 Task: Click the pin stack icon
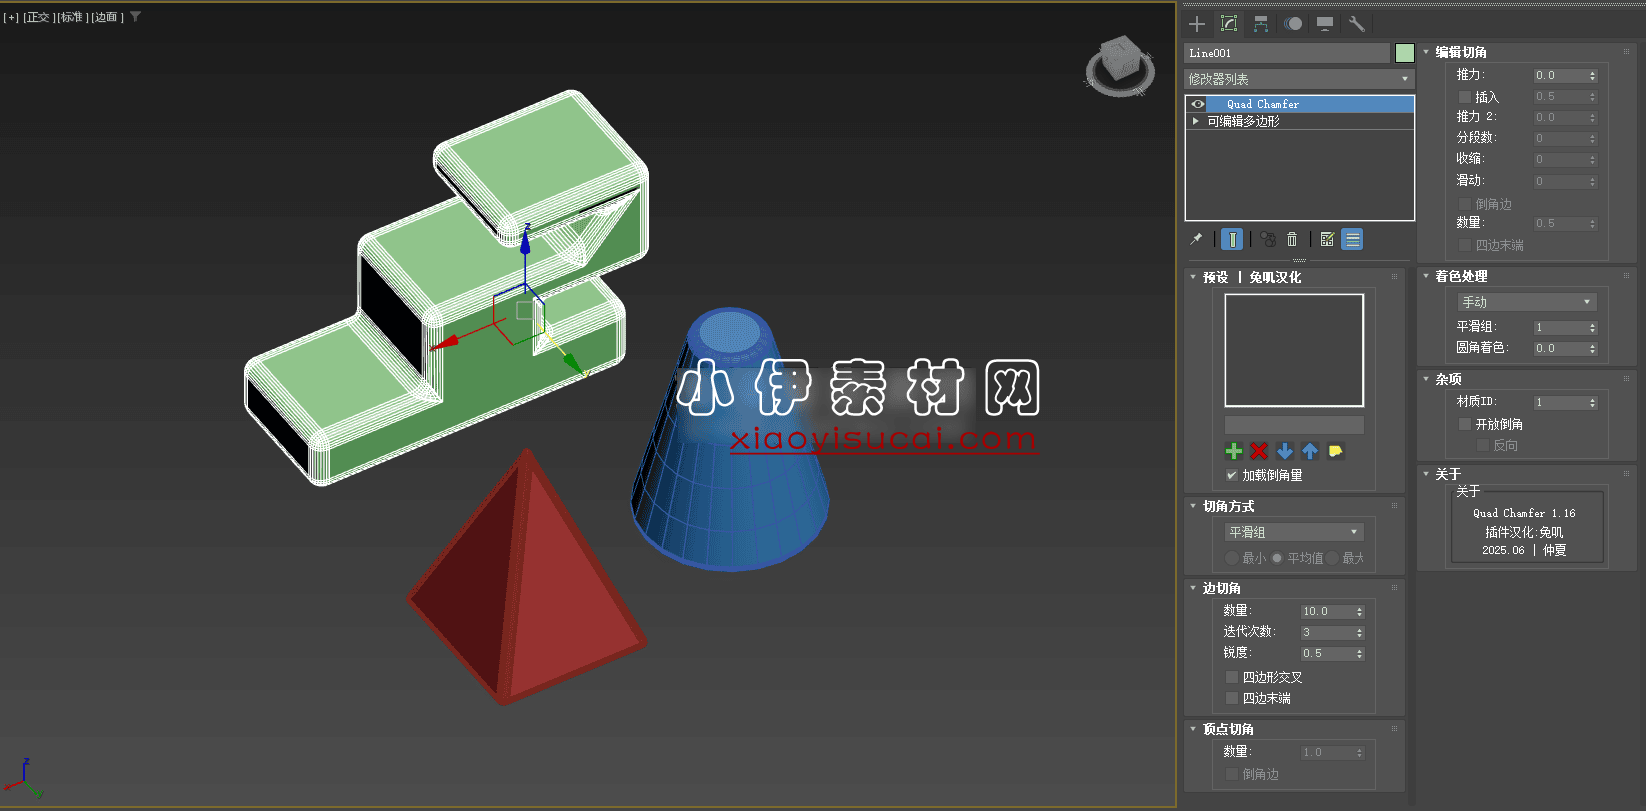click(x=1196, y=239)
